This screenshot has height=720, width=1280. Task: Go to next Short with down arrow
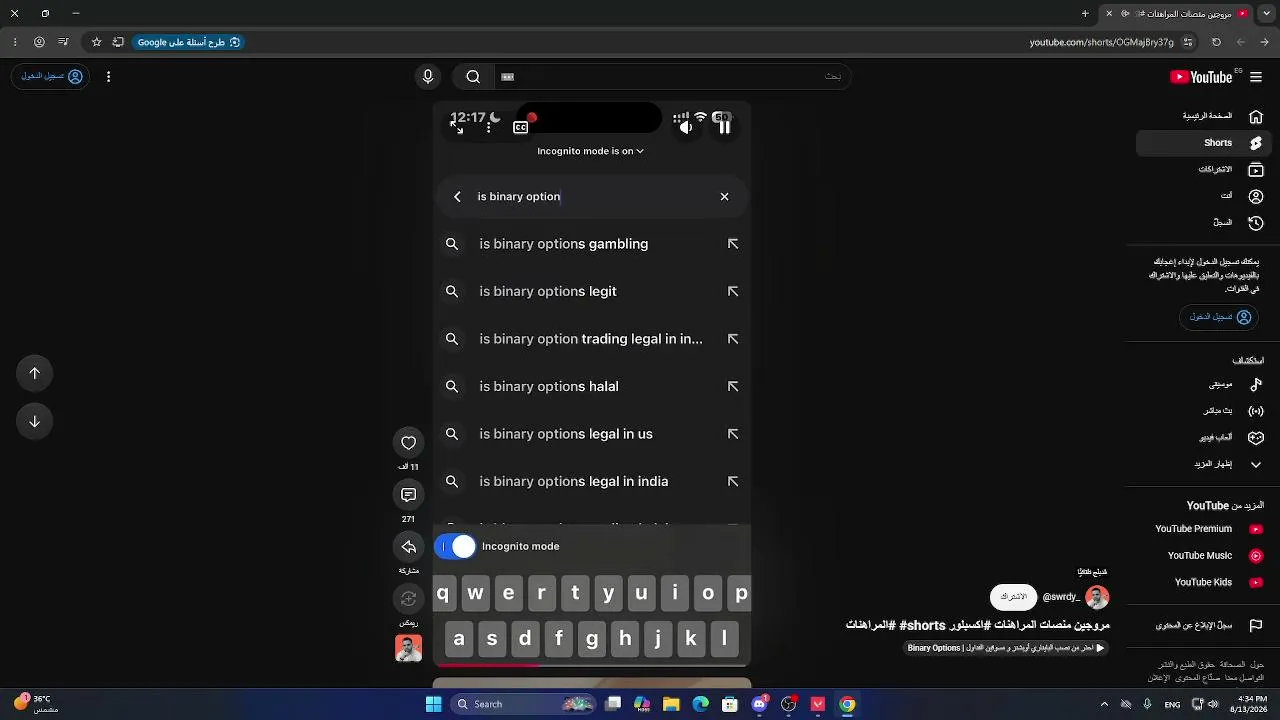pyautogui.click(x=35, y=421)
